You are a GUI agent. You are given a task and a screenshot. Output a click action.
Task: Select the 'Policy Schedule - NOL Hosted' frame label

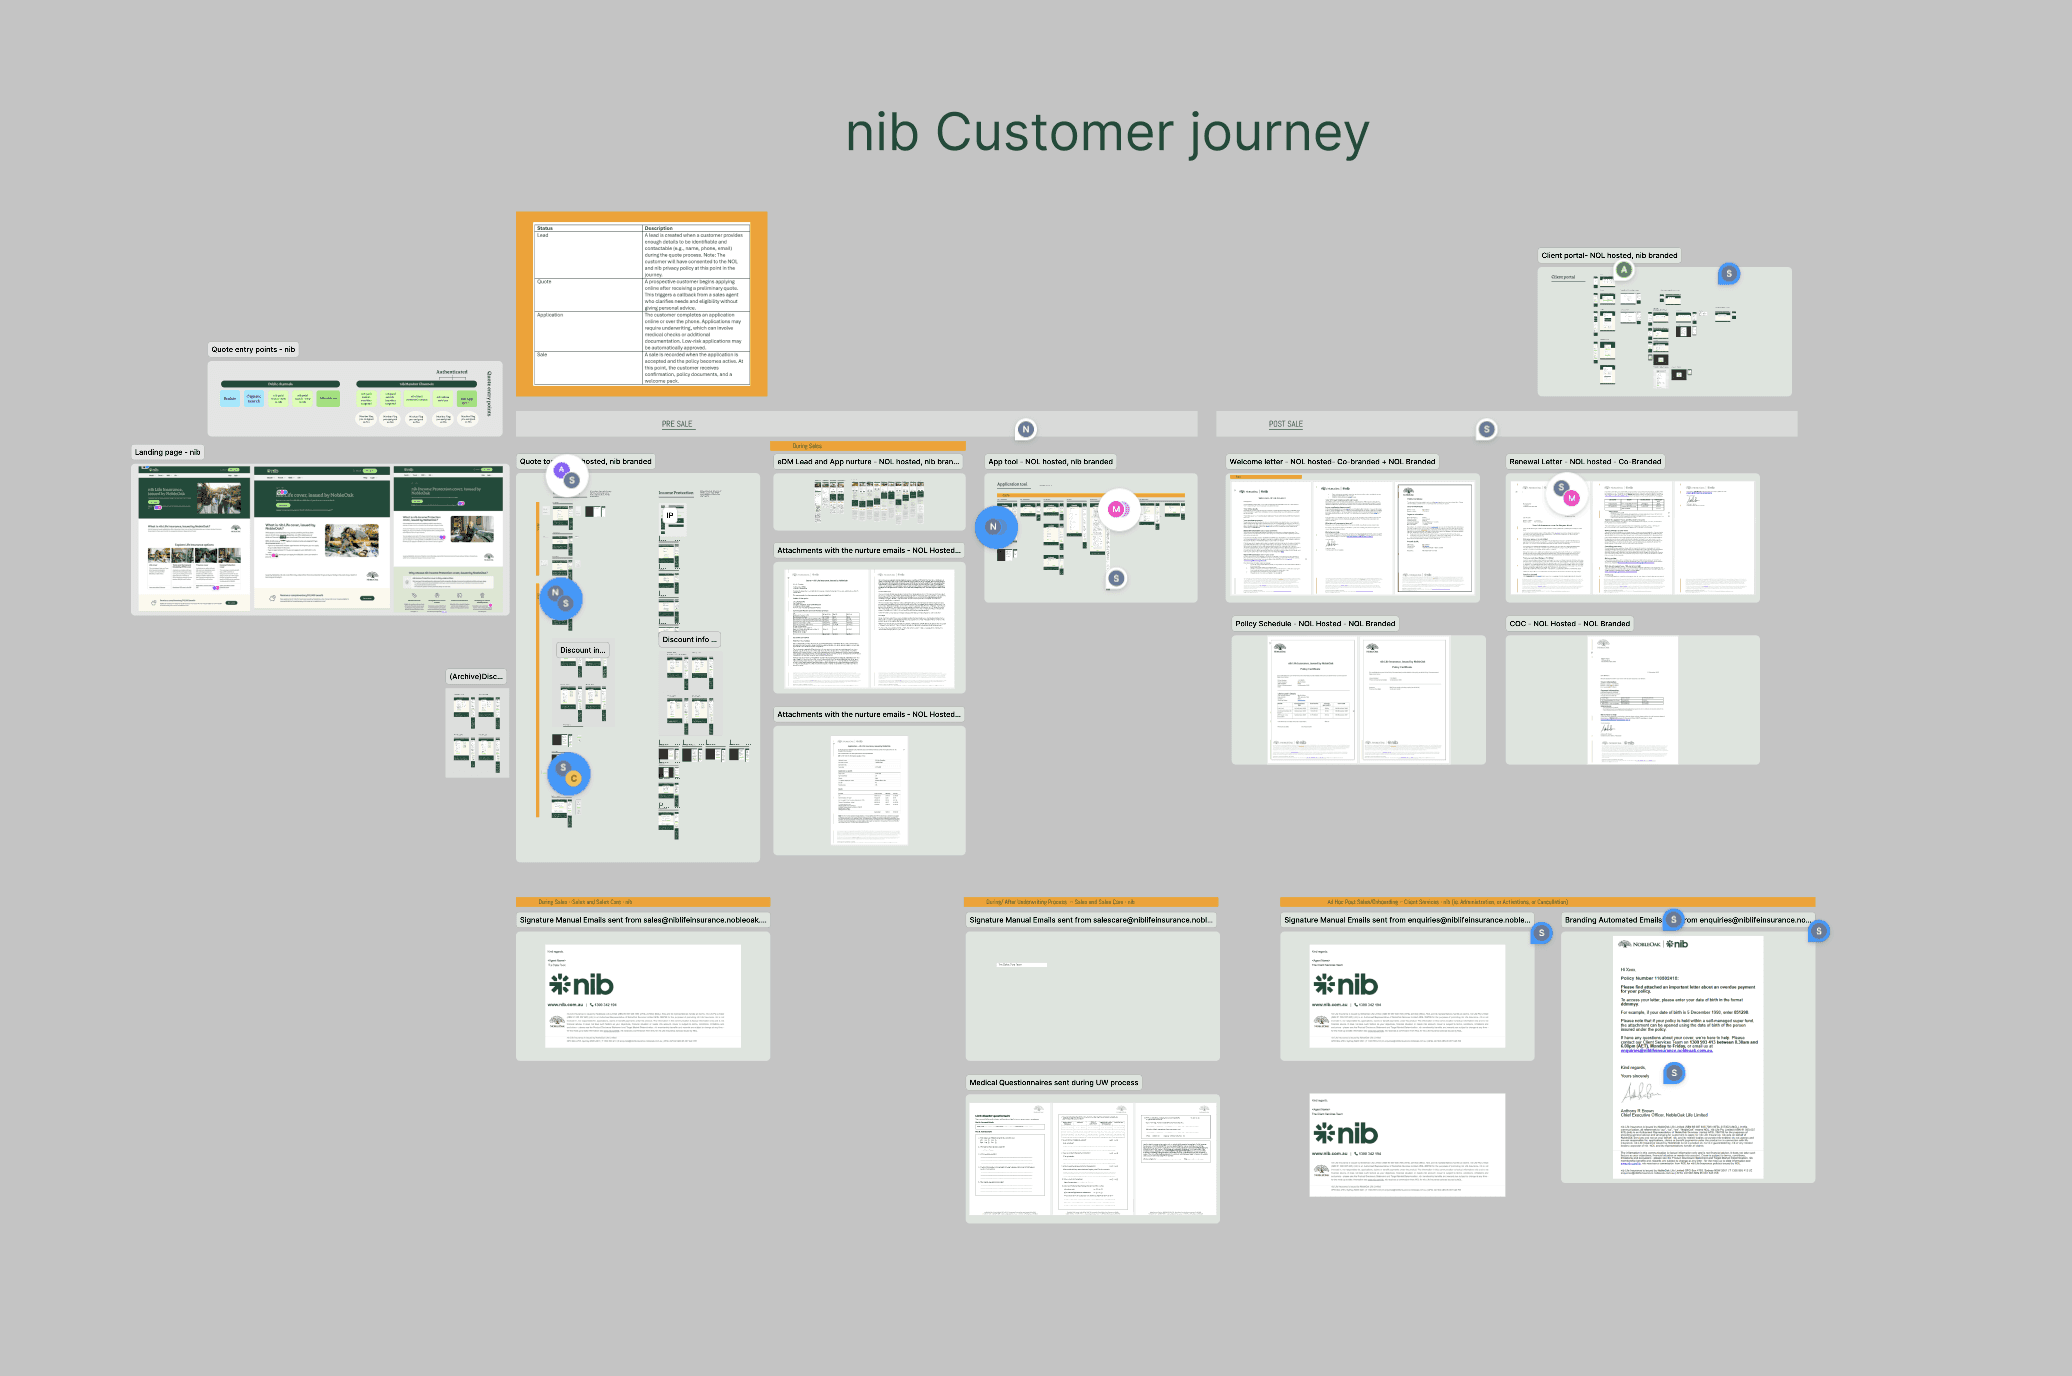(1314, 624)
